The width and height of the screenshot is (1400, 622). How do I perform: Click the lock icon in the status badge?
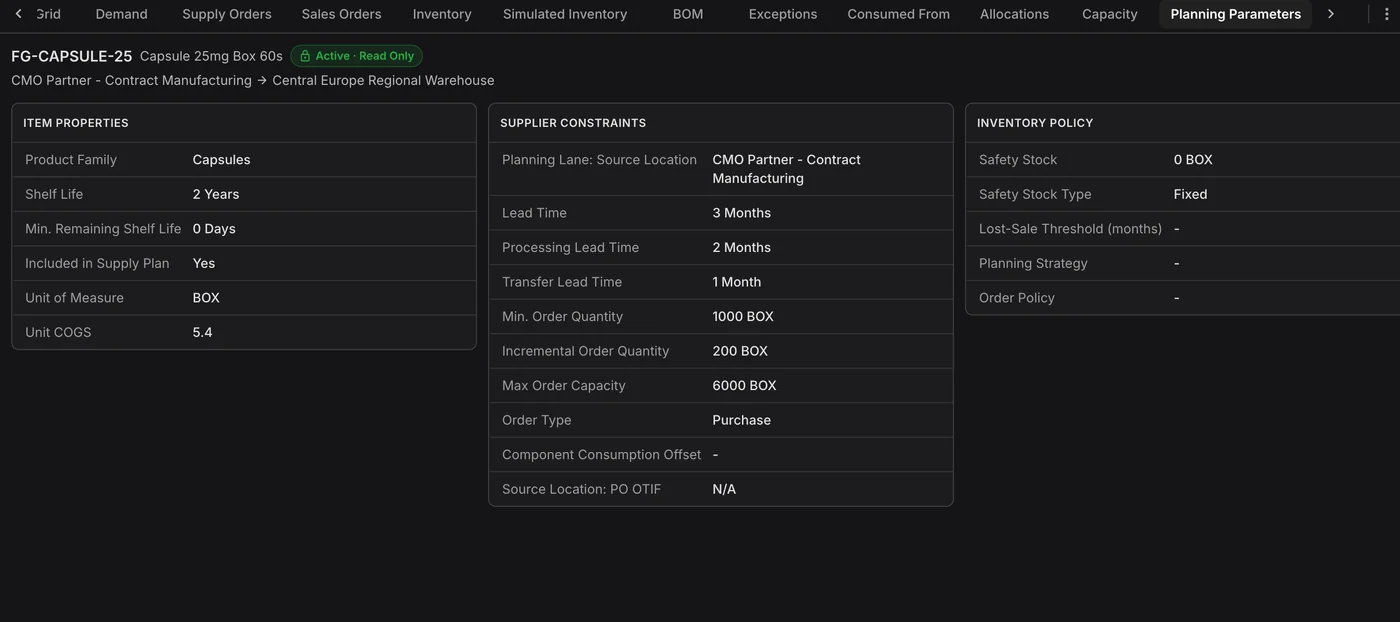pyautogui.click(x=305, y=56)
